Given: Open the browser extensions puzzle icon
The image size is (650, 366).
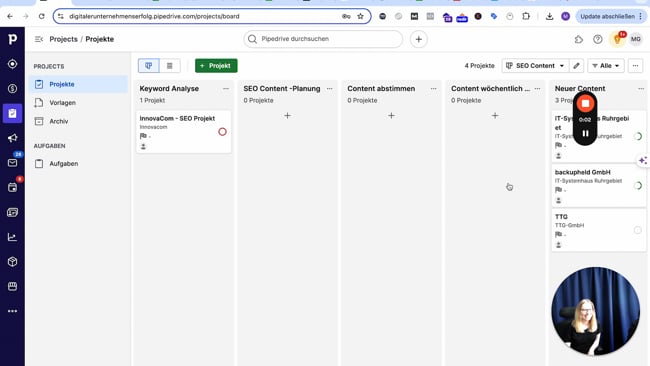Looking at the screenshot, I should coord(526,16).
